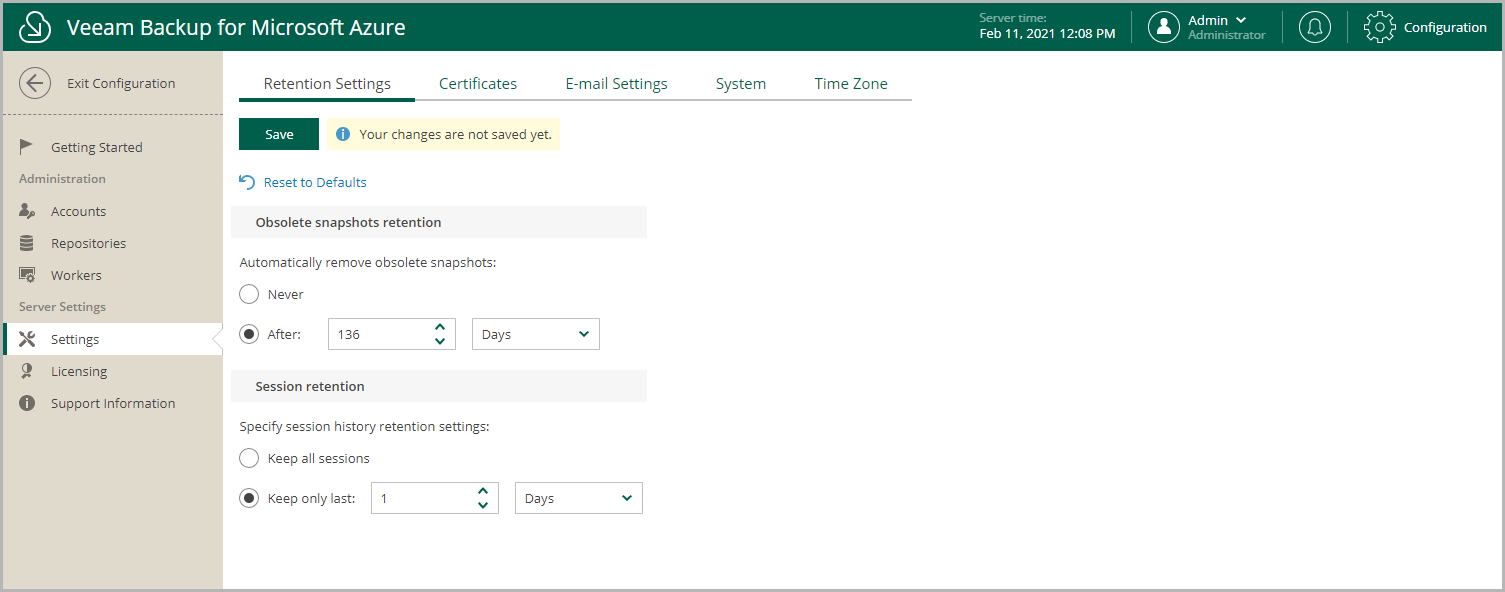
Task: Click the Obsolete snapshots retention heading
Action: pos(348,222)
